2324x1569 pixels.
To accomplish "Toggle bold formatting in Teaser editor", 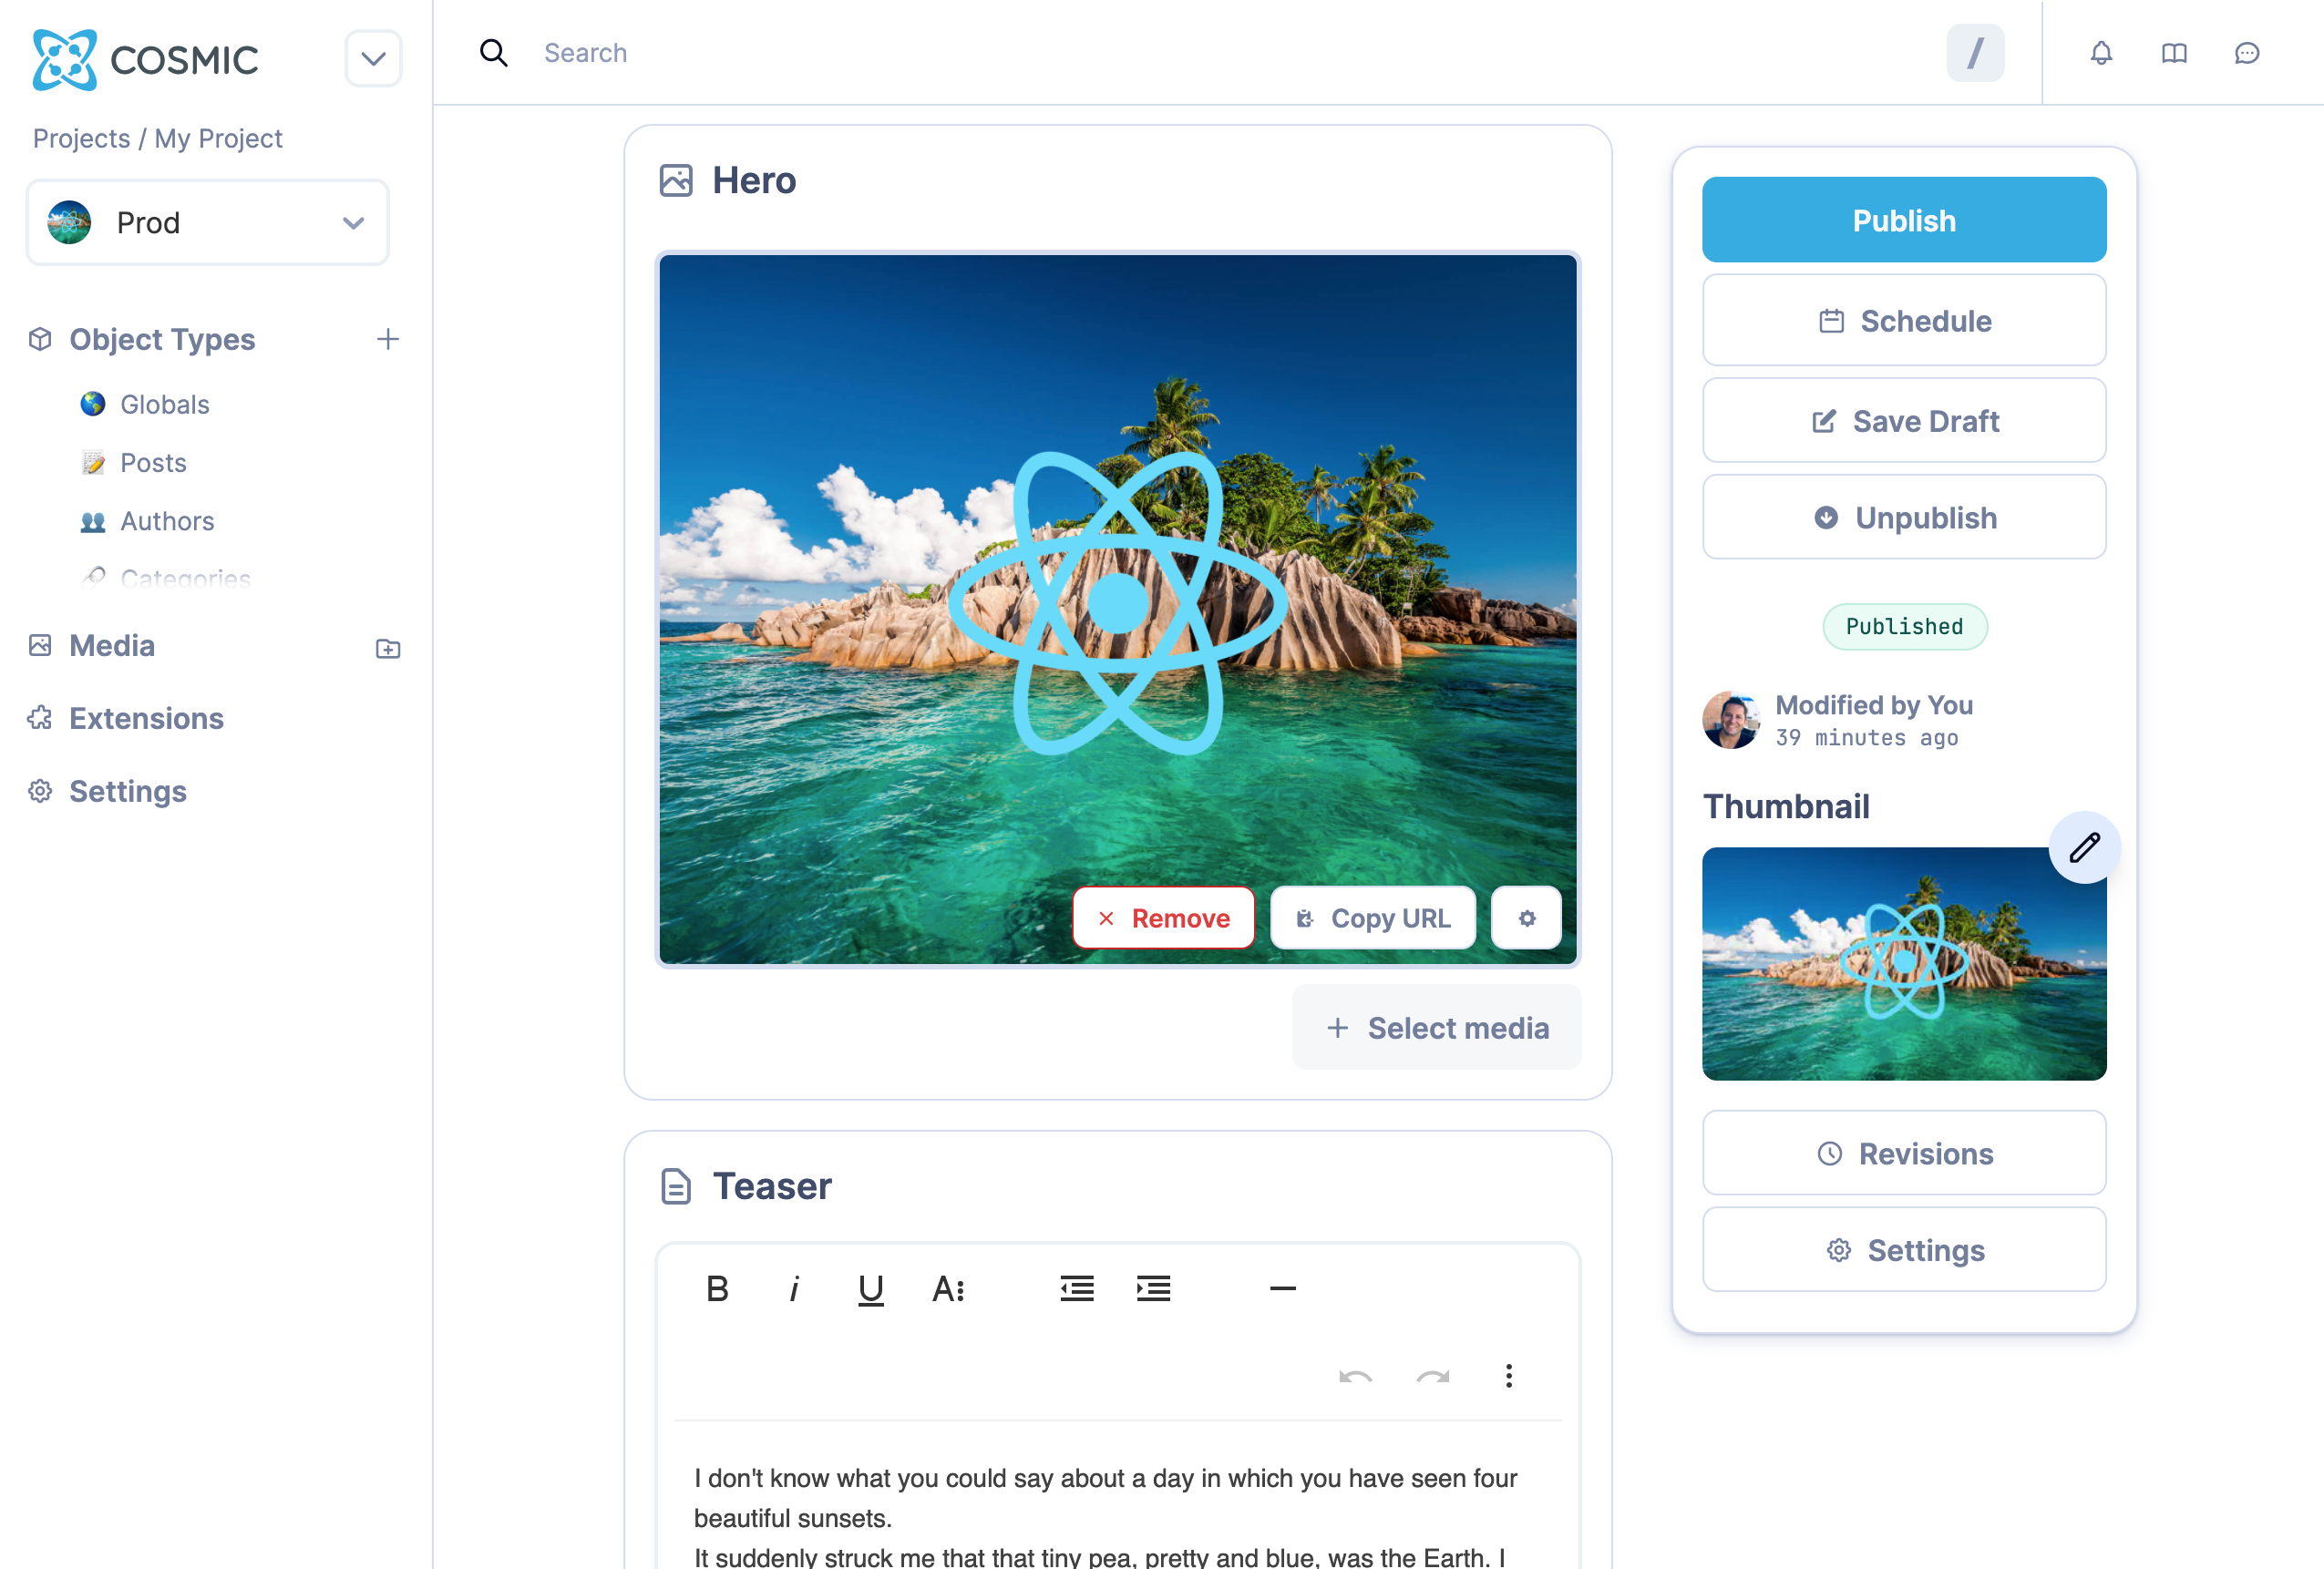I will point(717,1288).
